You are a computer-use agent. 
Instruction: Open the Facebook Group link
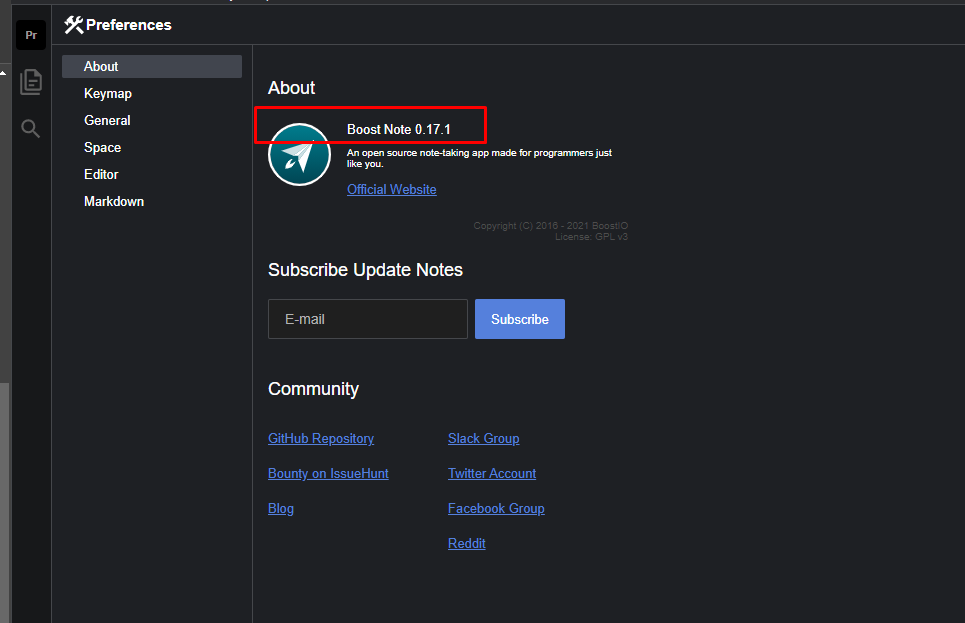click(x=496, y=508)
